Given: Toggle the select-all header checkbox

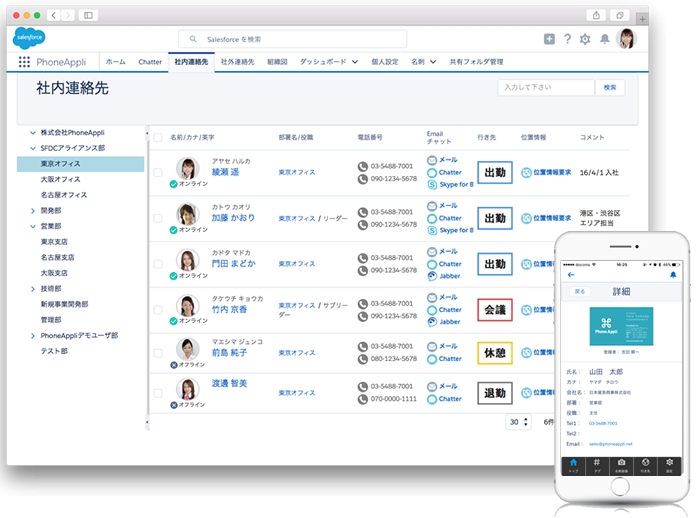Looking at the screenshot, I should click(x=158, y=138).
